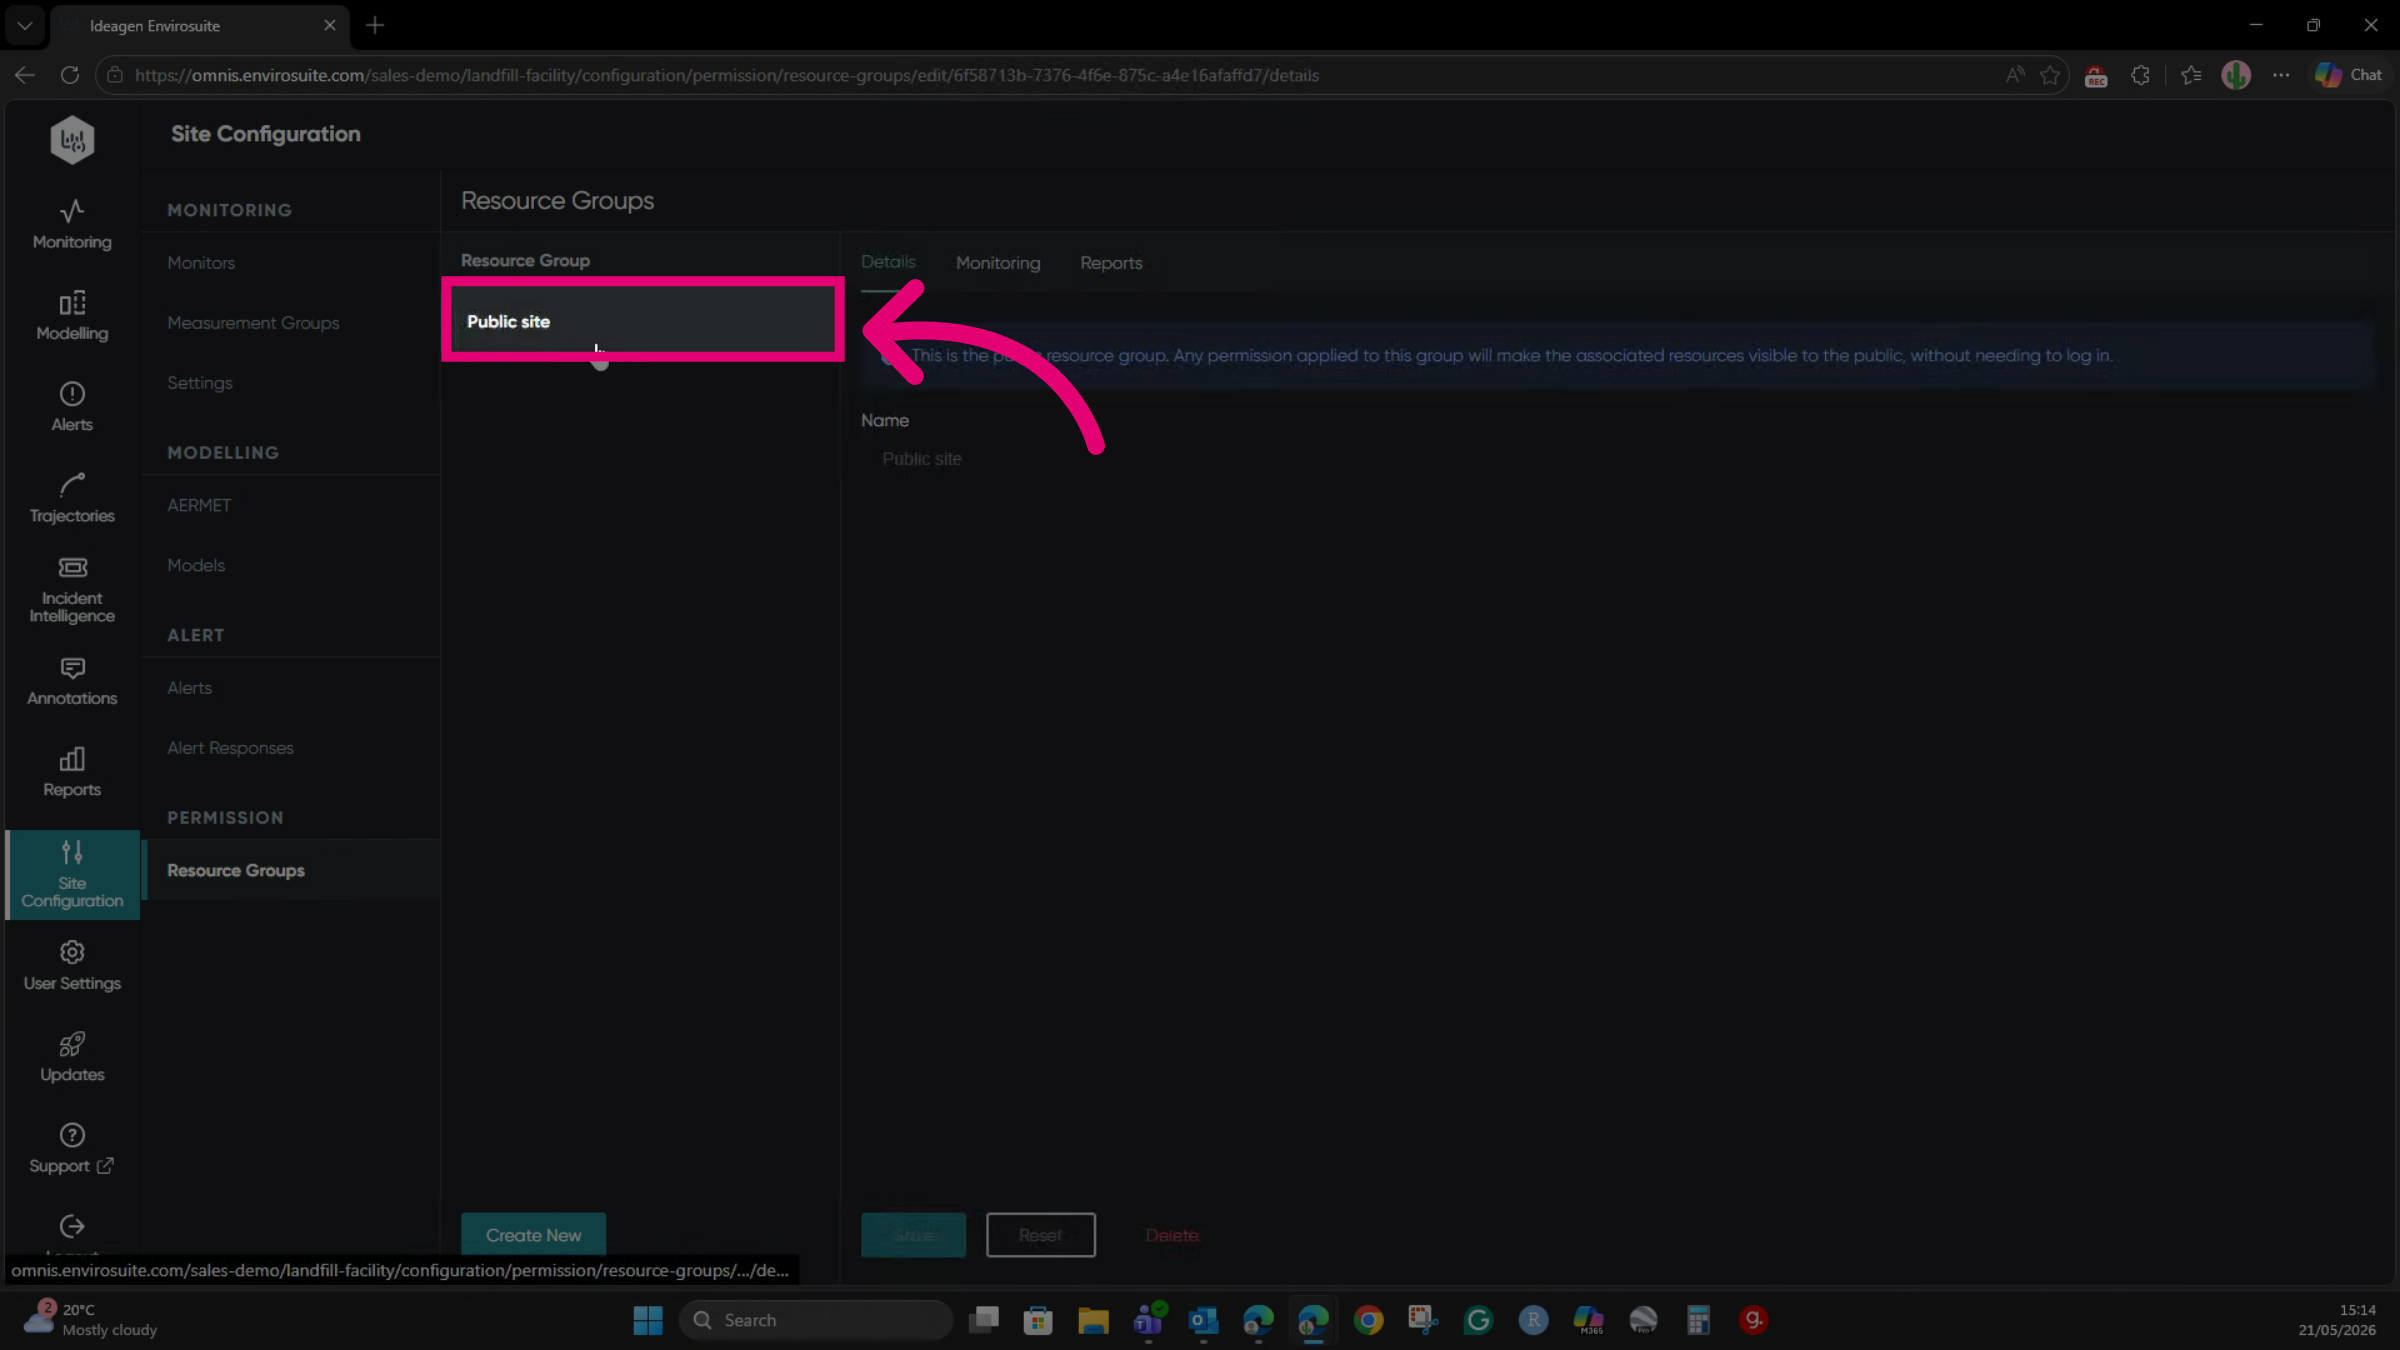The height and width of the screenshot is (1350, 2400).
Task: Open the browser Extensions puzzle icon
Action: (2140, 75)
